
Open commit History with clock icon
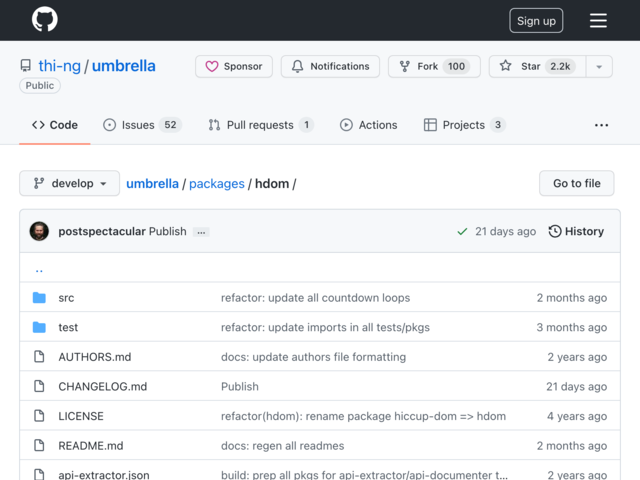click(x=576, y=231)
